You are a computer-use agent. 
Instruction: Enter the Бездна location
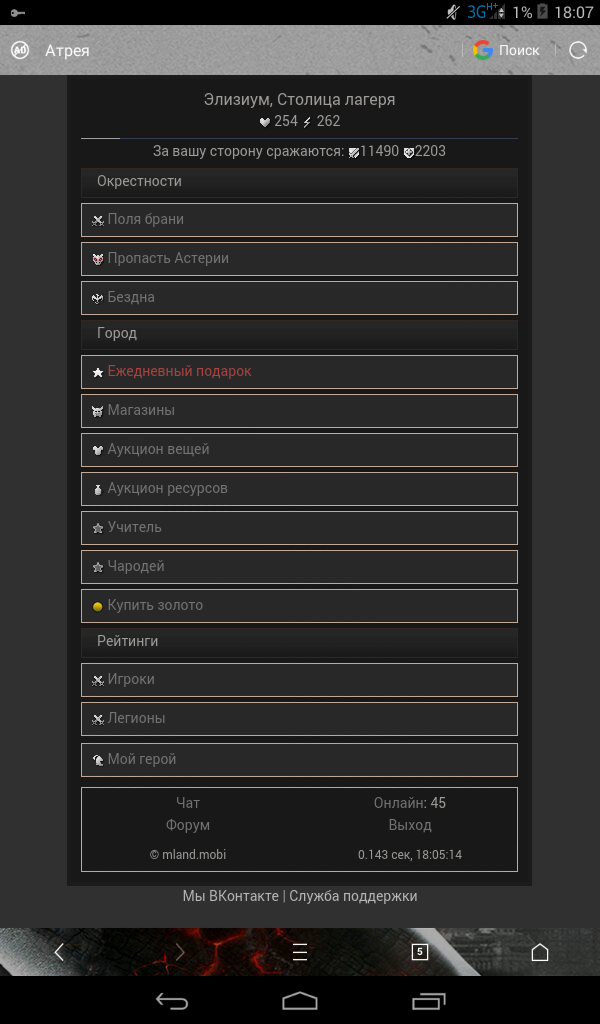point(299,298)
